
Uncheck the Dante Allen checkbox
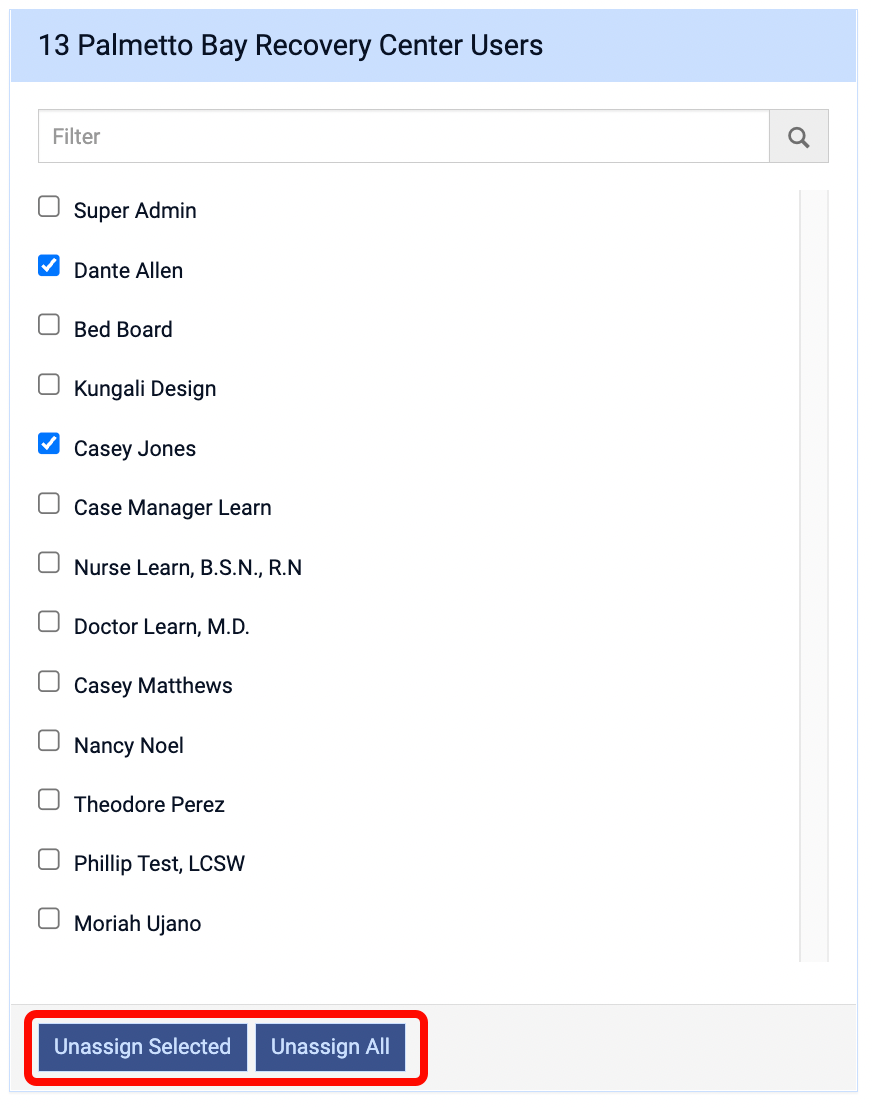tap(49, 266)
